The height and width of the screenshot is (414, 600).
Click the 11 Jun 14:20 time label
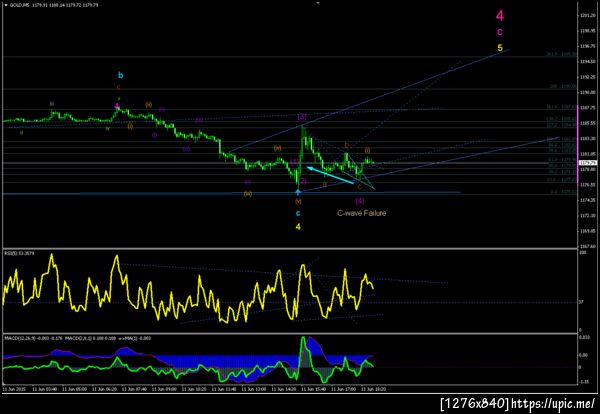tap(284, 389)
